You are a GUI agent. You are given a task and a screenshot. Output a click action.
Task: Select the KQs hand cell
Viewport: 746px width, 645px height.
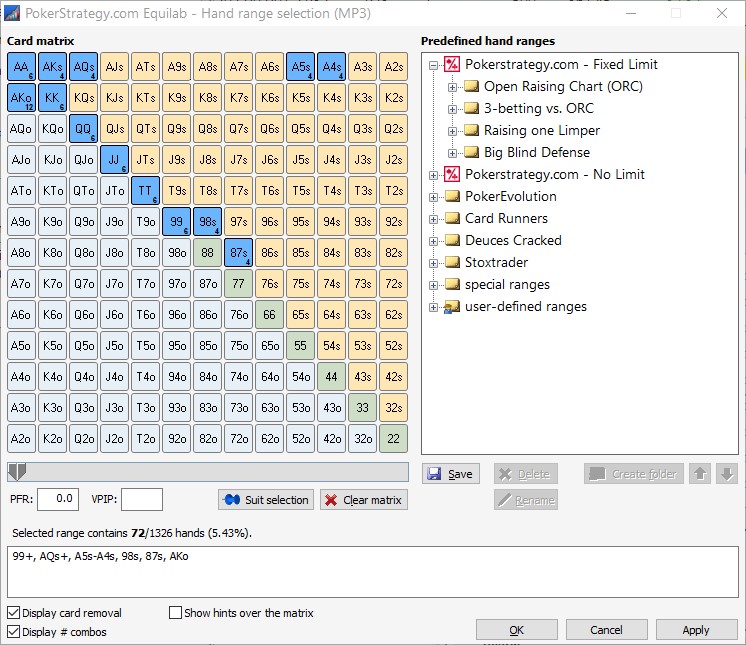tap(84, 98)
